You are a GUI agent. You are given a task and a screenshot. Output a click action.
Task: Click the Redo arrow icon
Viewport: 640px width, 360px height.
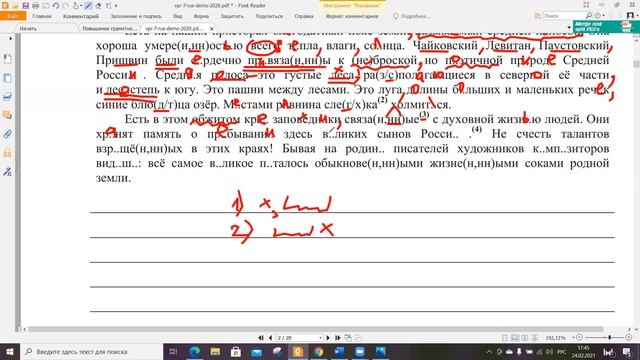[x=66, y=5]
